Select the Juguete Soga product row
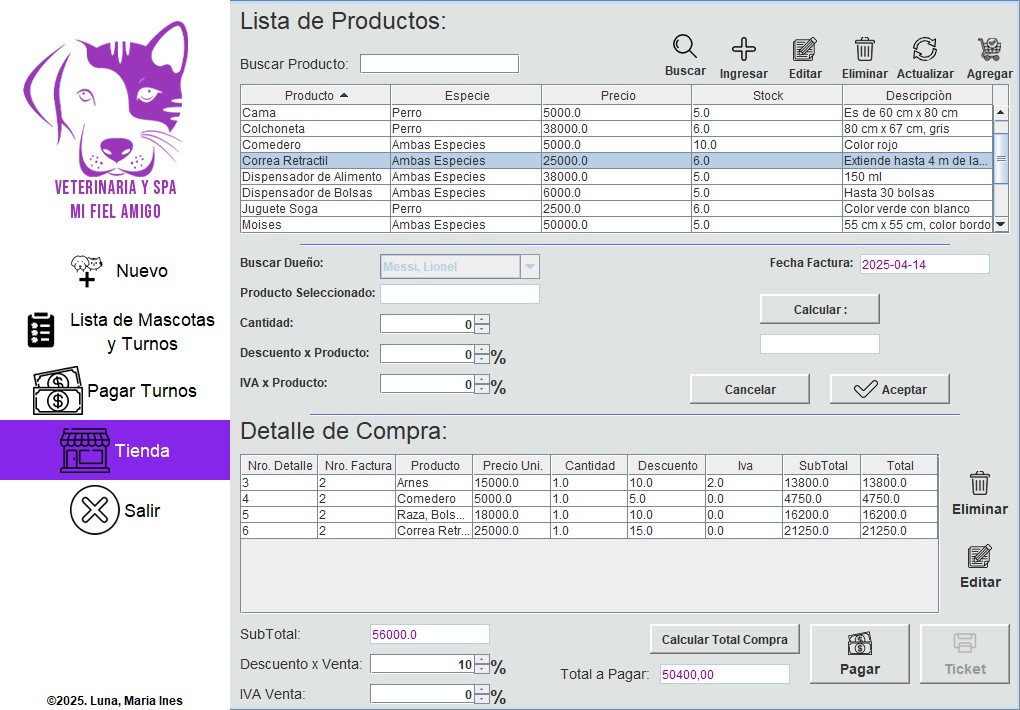 click(x=617, y=209)
